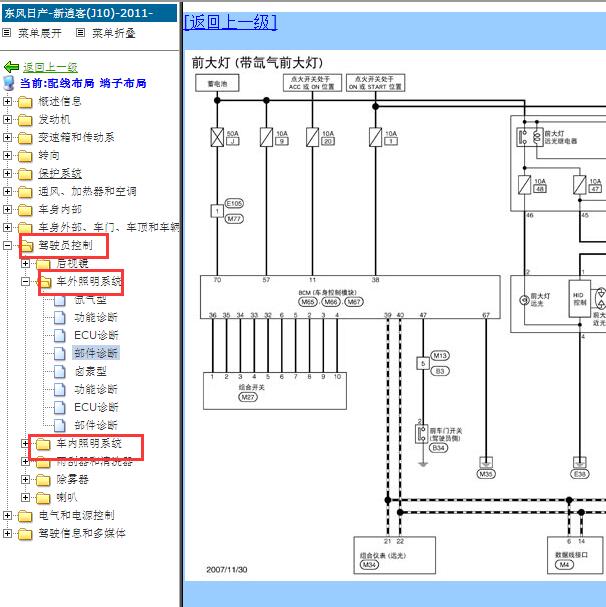Expand the 保护系统 node
The image size is (606, 607).
(x=7, y=173)
